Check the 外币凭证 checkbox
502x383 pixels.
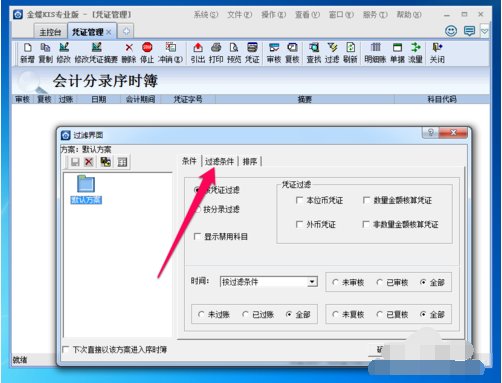click(299, 224)
